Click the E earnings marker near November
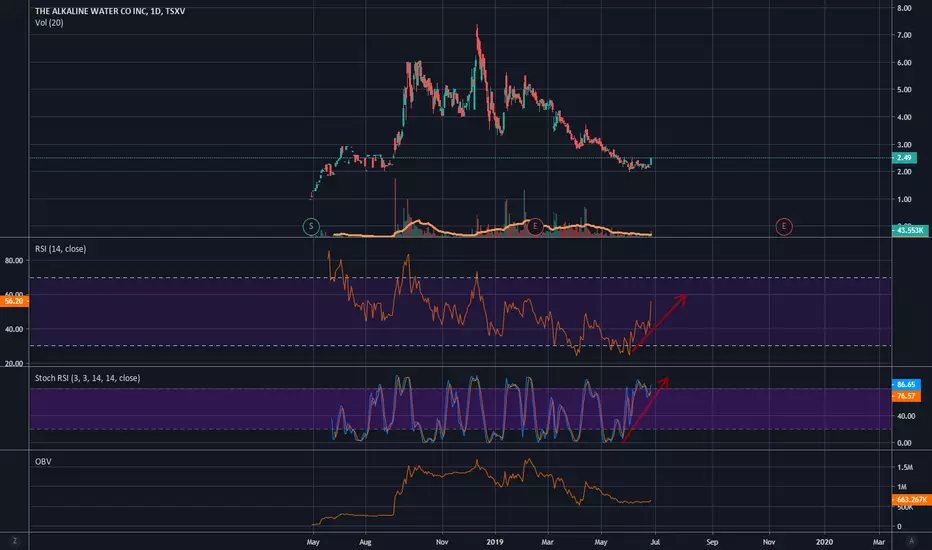Image resolution: width=932 pixels, height=550 pixels. click(x=784, y=227)
